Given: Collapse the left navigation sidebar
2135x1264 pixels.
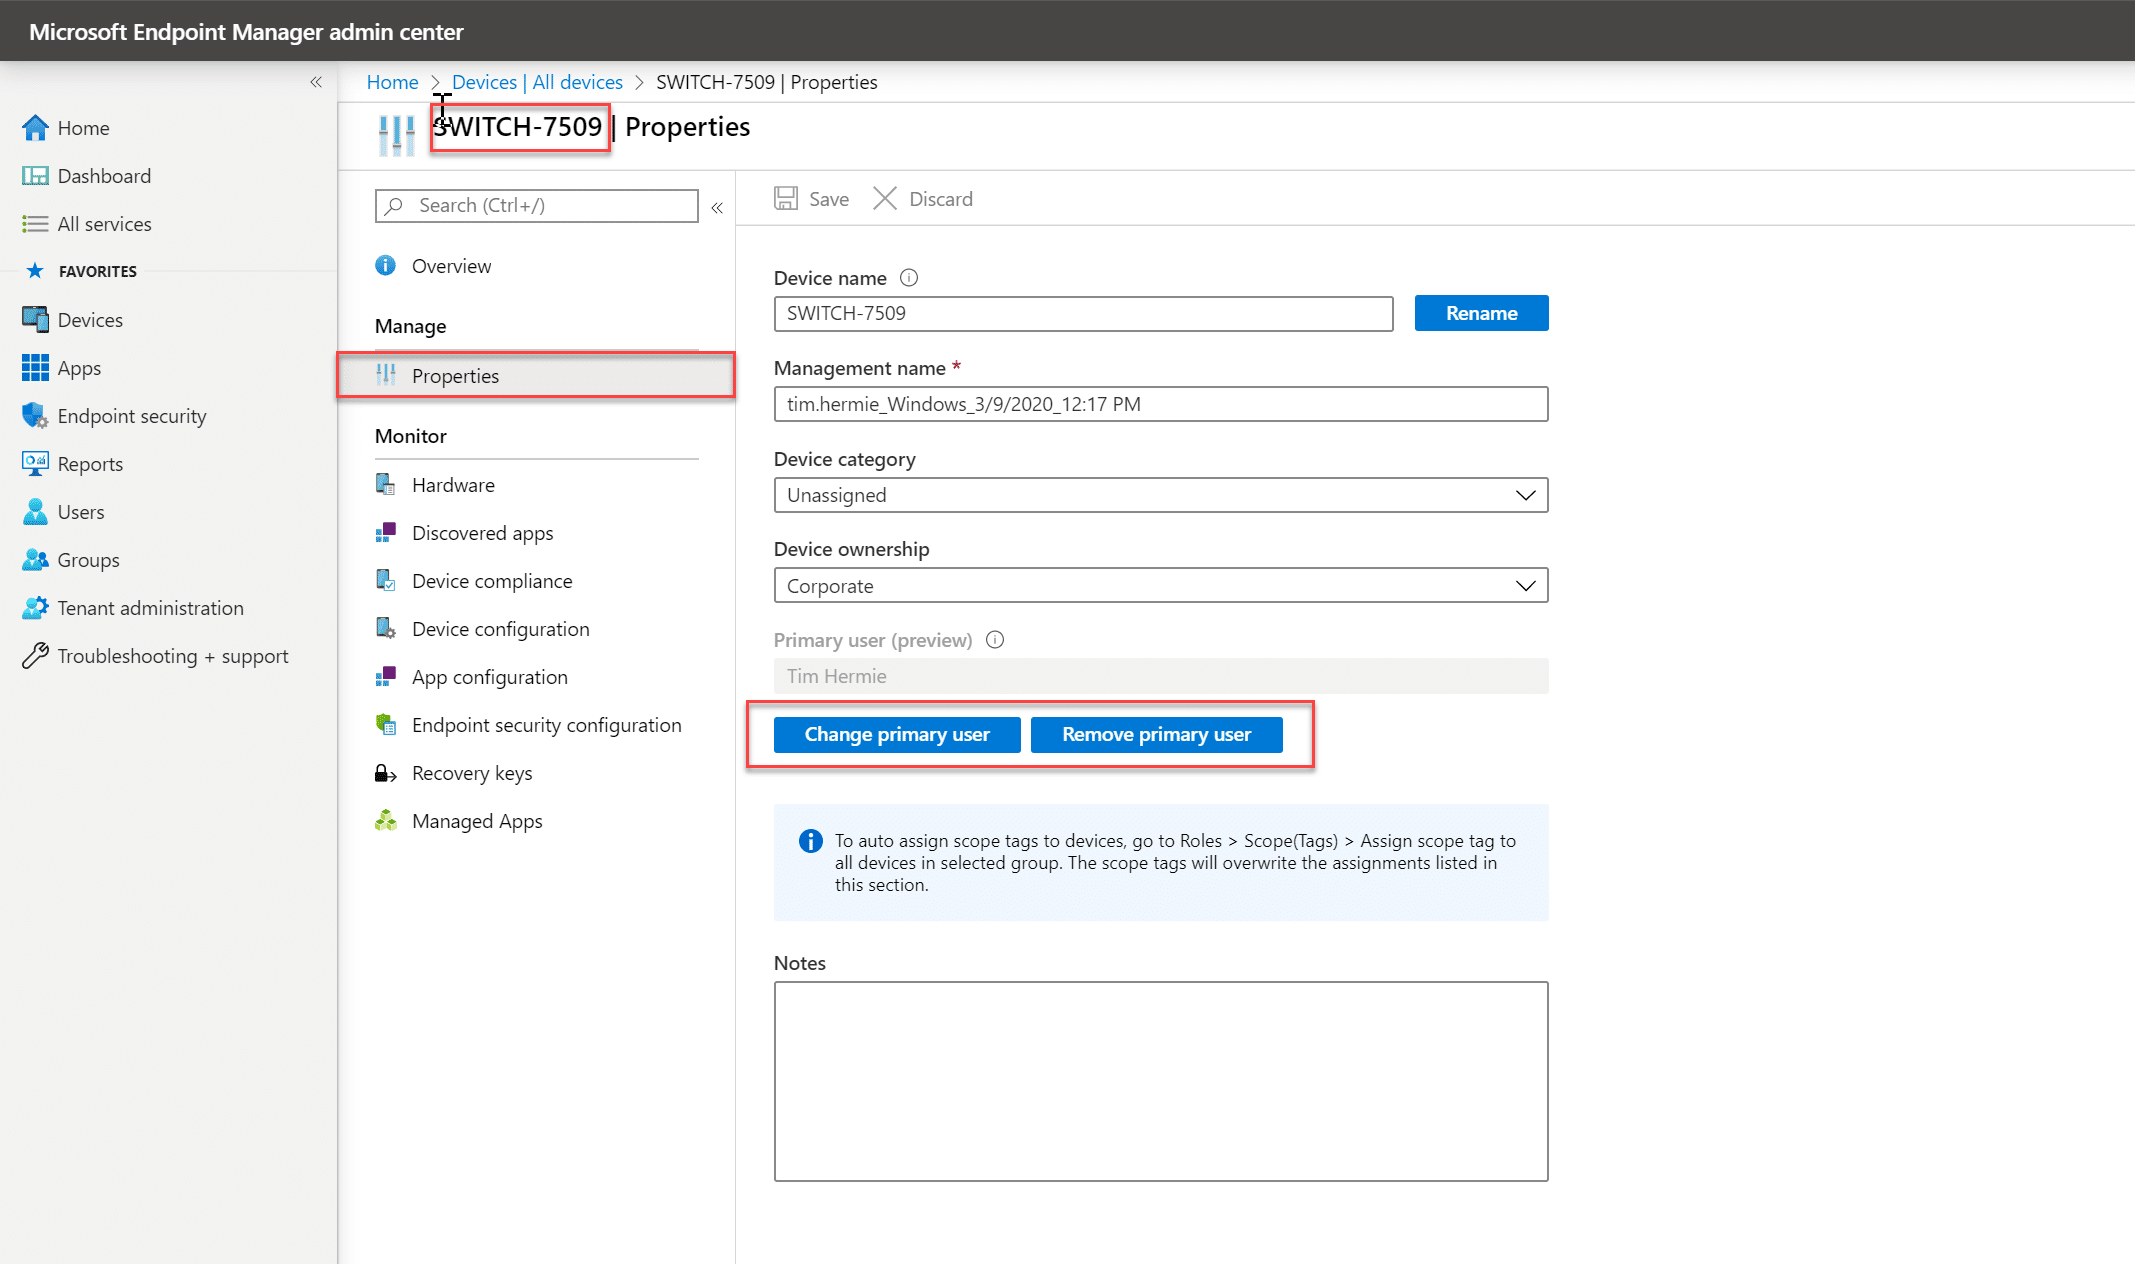Looking at the screenshot, I should [316, 82].
